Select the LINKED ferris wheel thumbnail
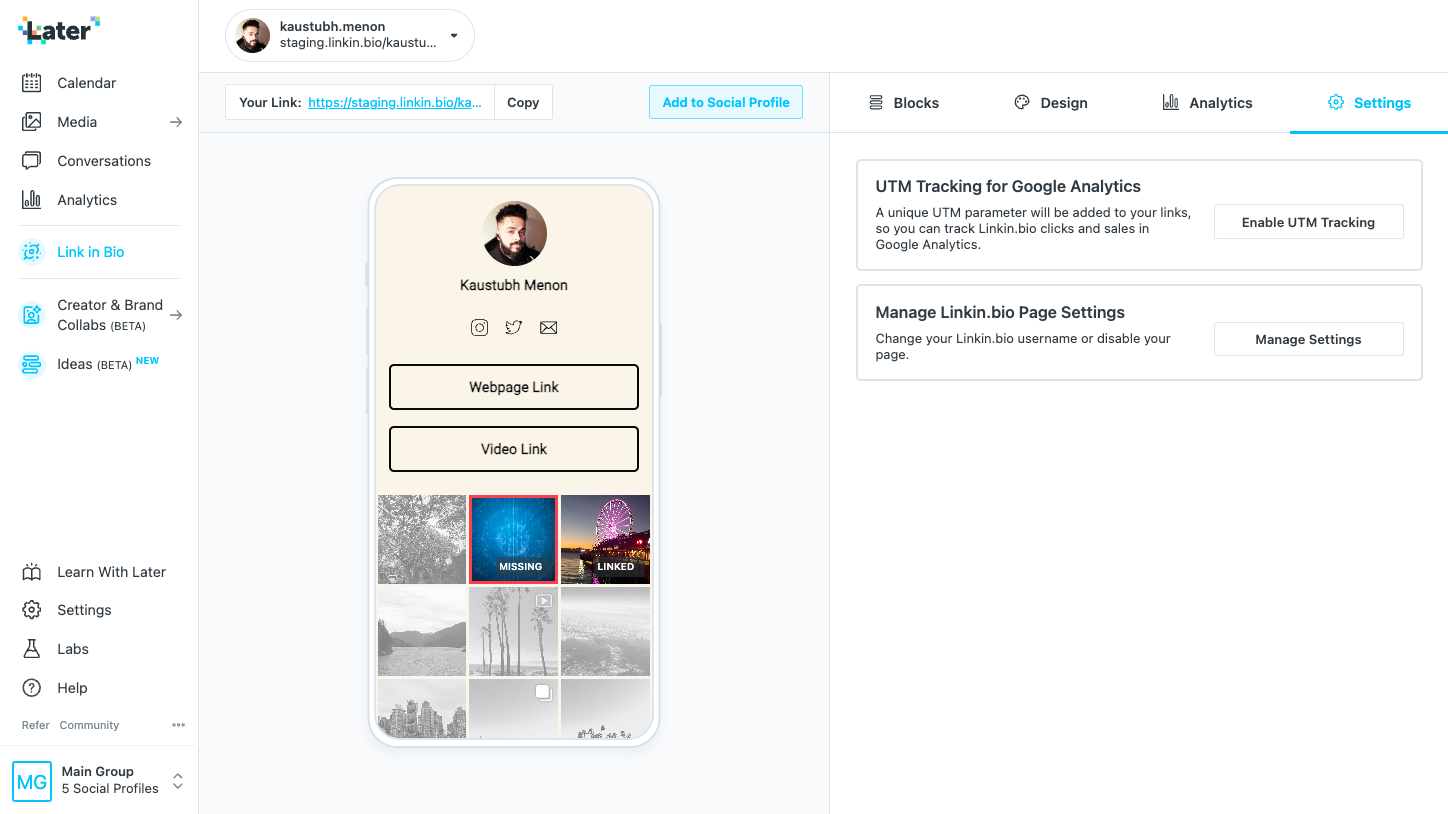 605,539
